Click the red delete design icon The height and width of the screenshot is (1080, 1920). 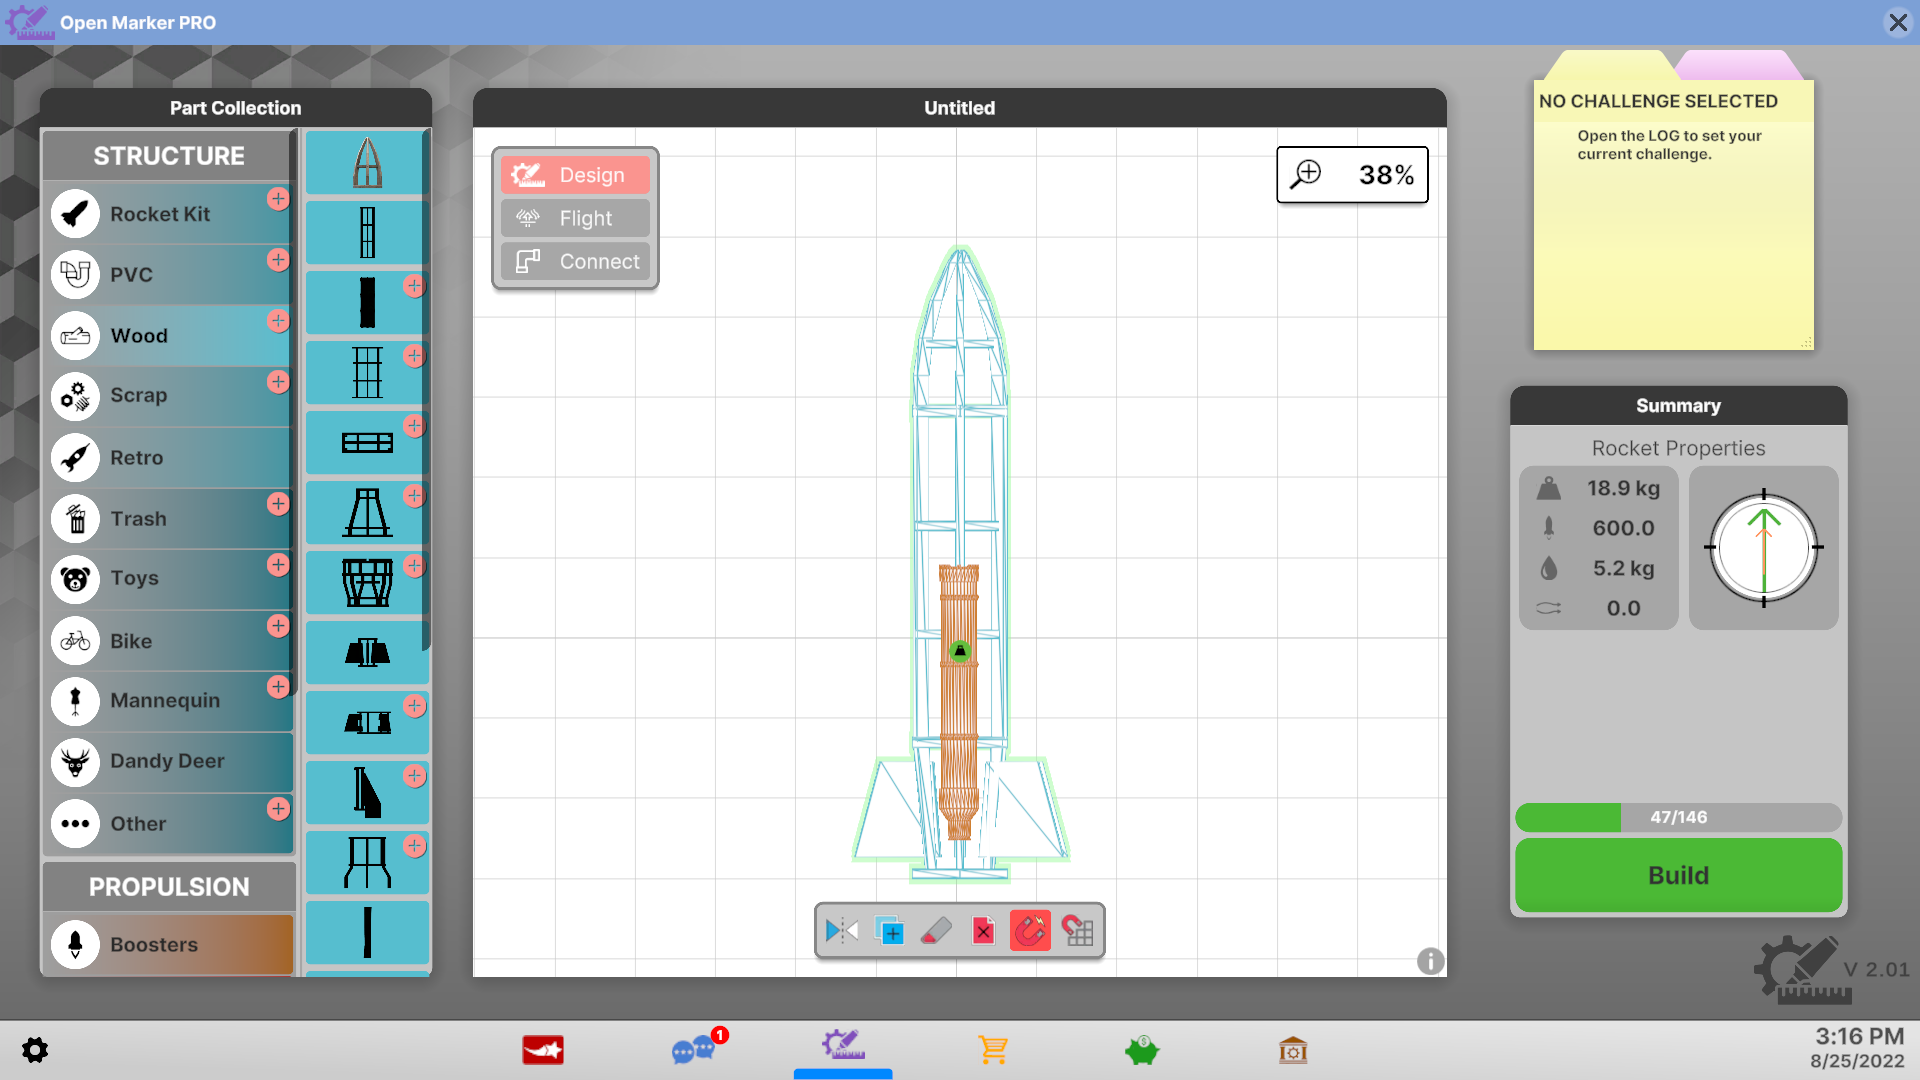point(983,931)
